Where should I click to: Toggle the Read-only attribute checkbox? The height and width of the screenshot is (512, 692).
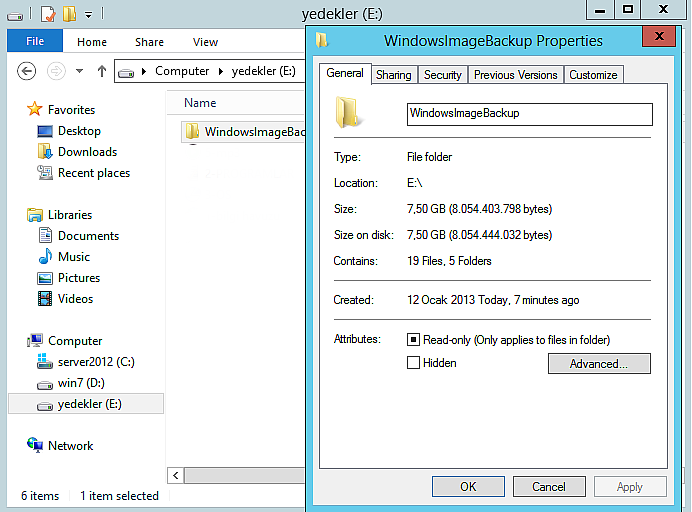pos(413,339)
